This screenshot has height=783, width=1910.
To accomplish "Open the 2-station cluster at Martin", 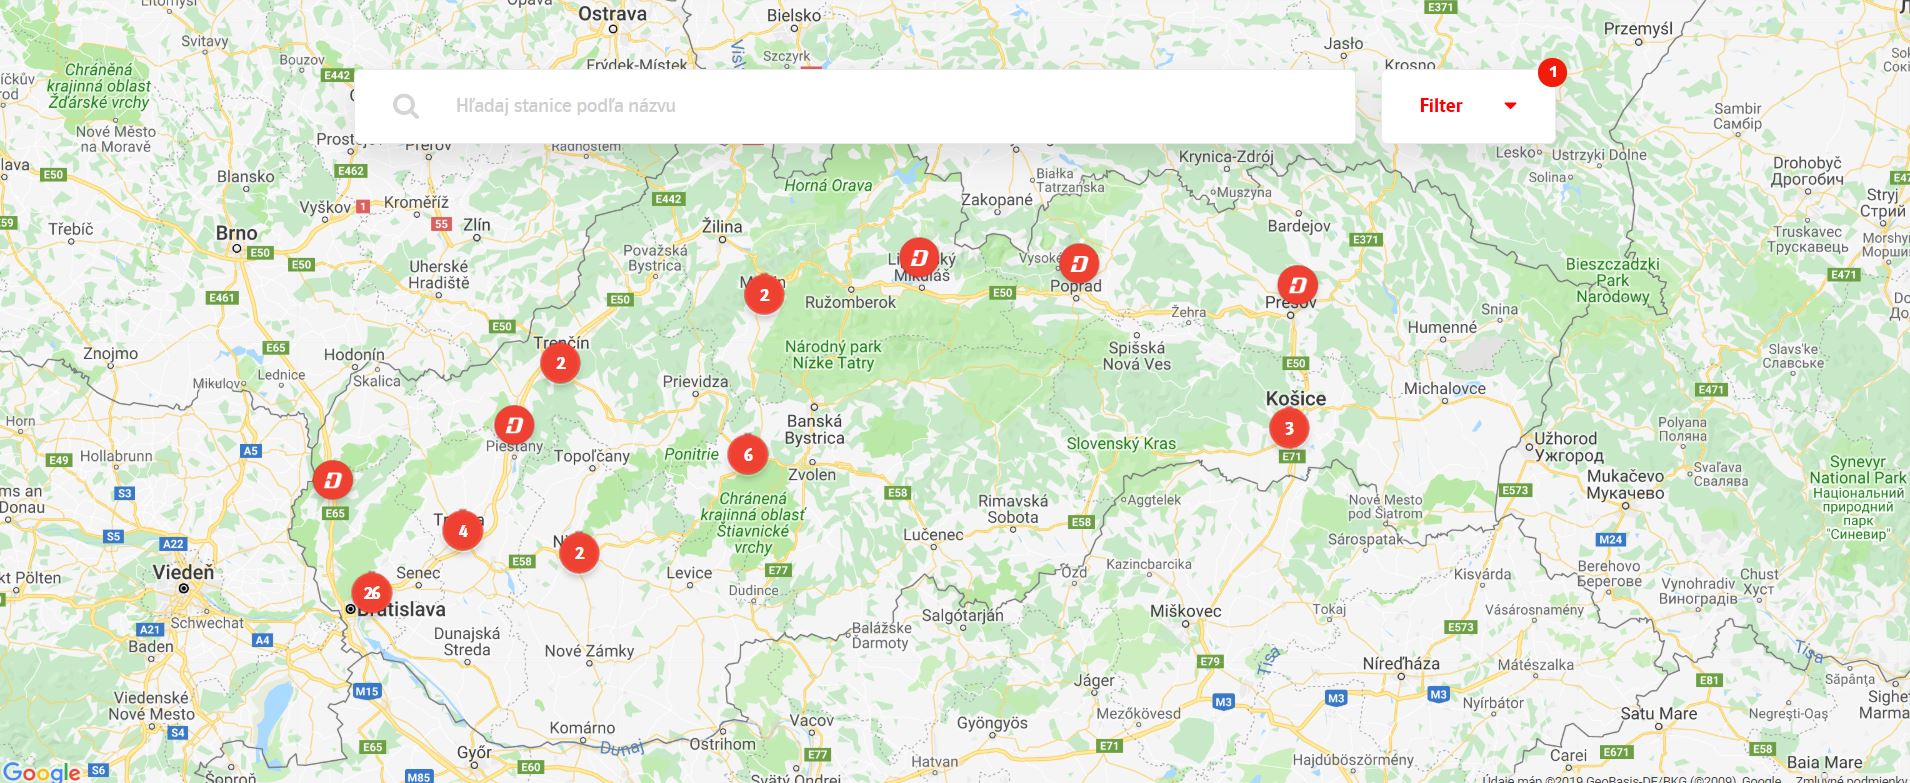I will coord(764,294).
